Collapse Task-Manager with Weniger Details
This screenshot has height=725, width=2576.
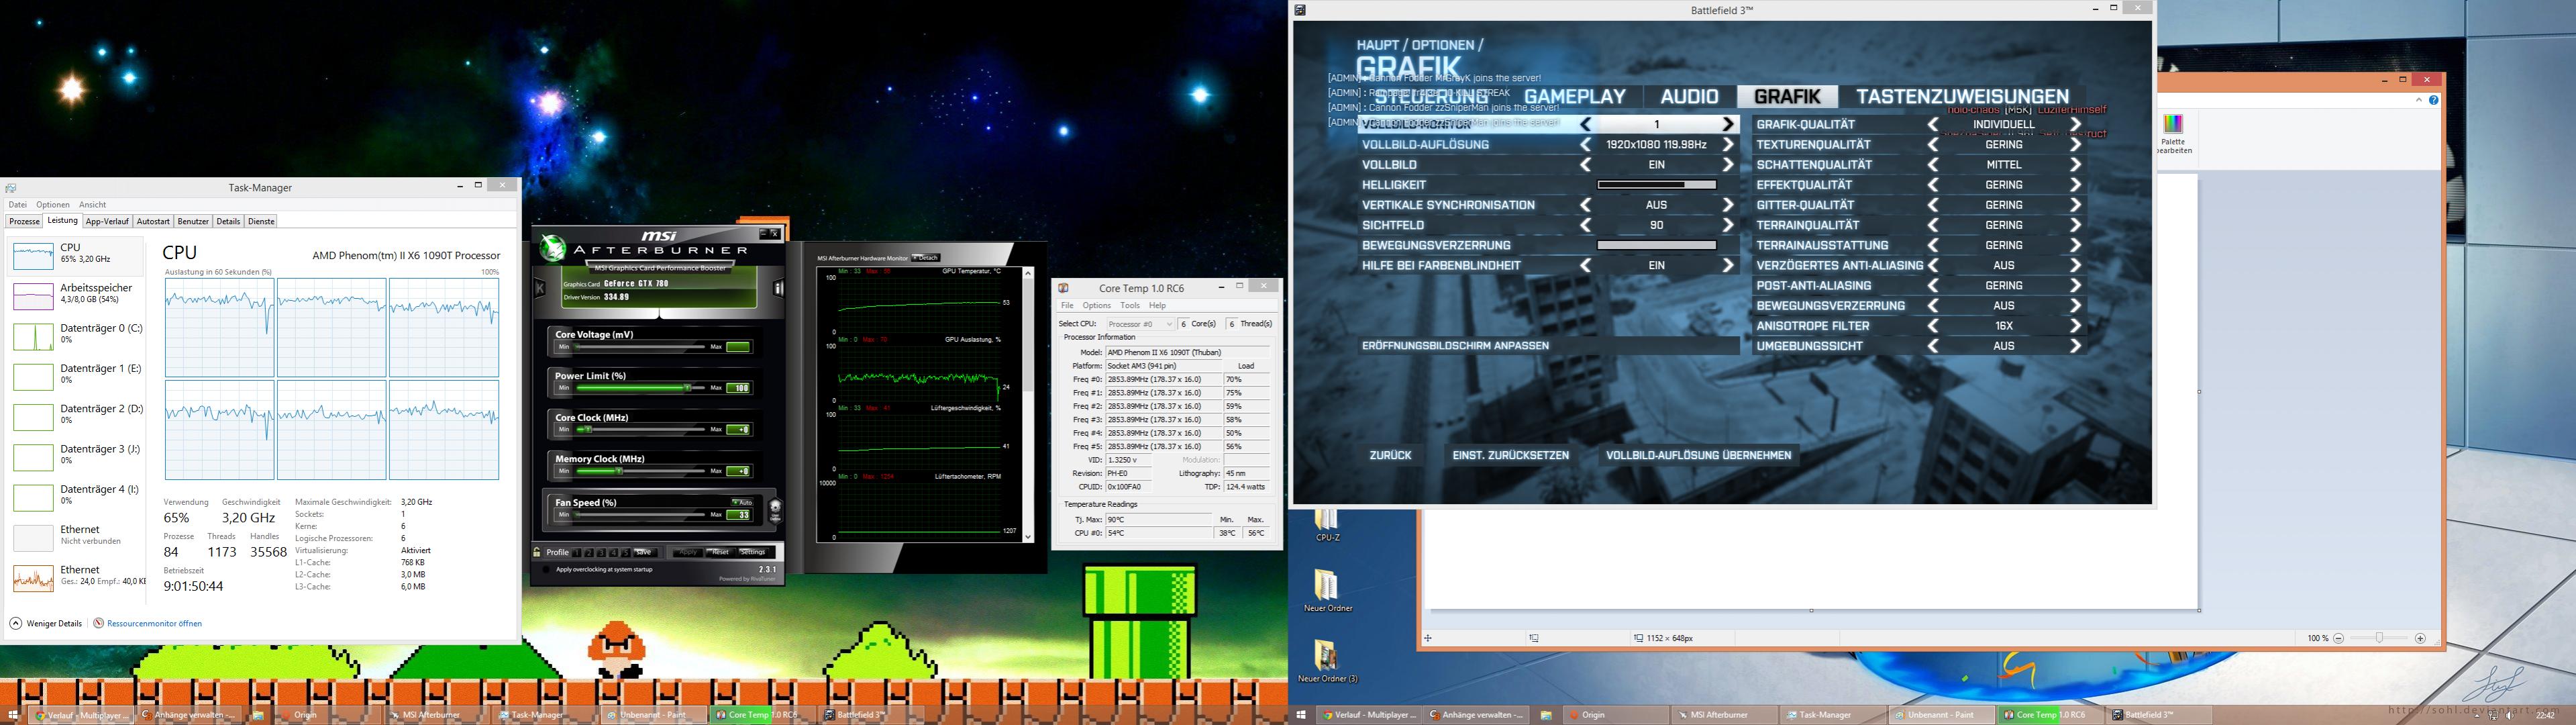point(46,623)
